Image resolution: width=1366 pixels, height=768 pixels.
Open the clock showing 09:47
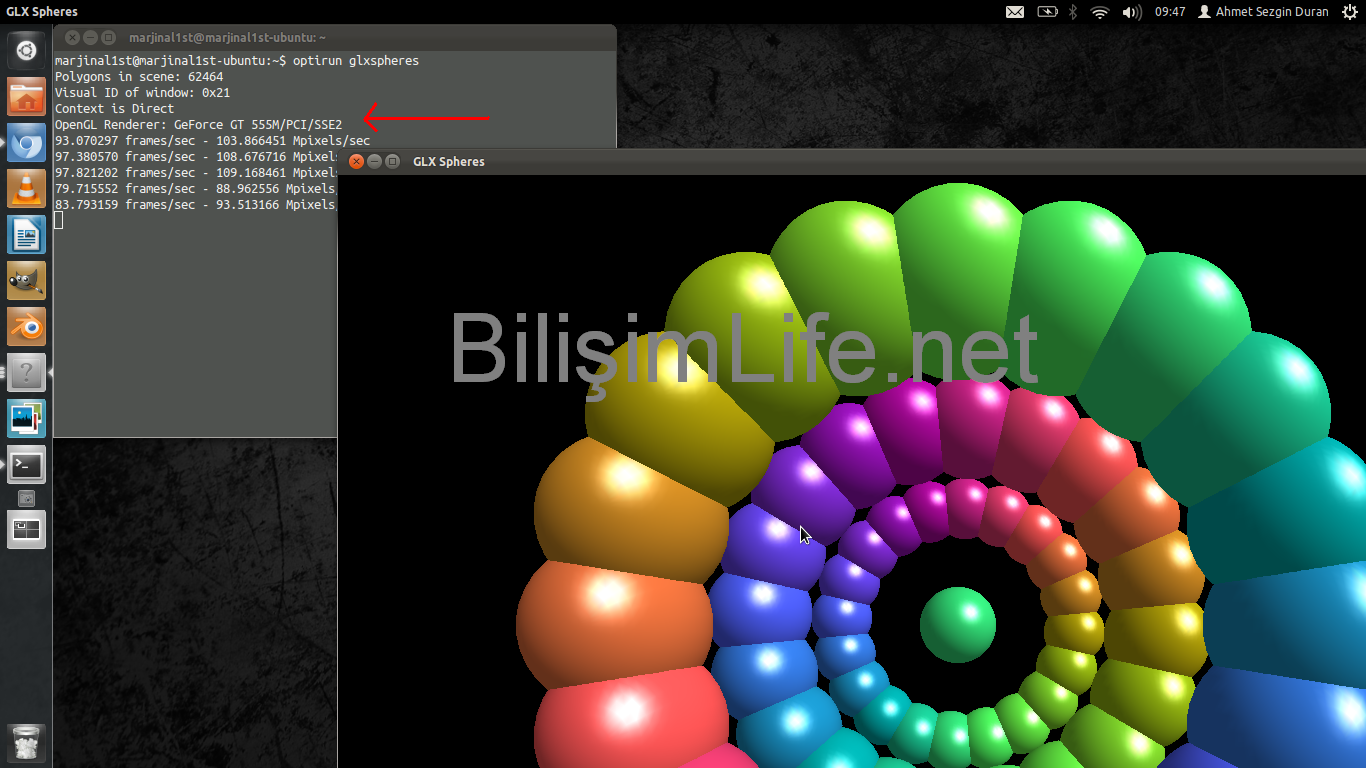[x=1170, y=12]
